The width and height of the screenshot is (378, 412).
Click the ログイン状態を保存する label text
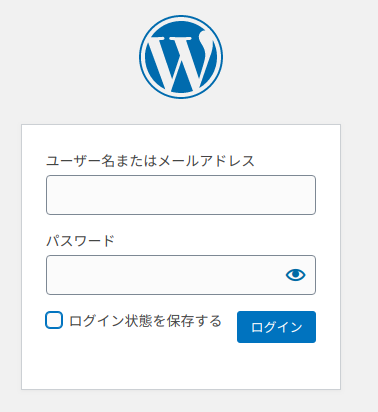click(145, 321)
